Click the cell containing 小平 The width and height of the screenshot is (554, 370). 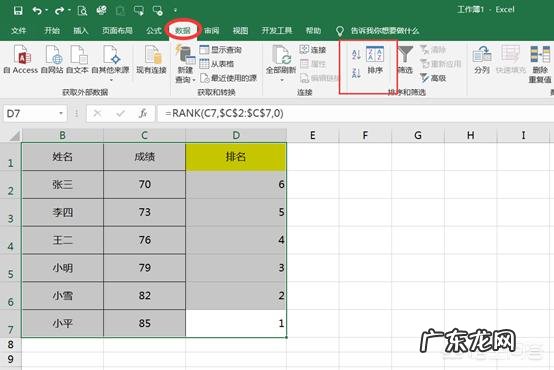click(x=63, y=323)
